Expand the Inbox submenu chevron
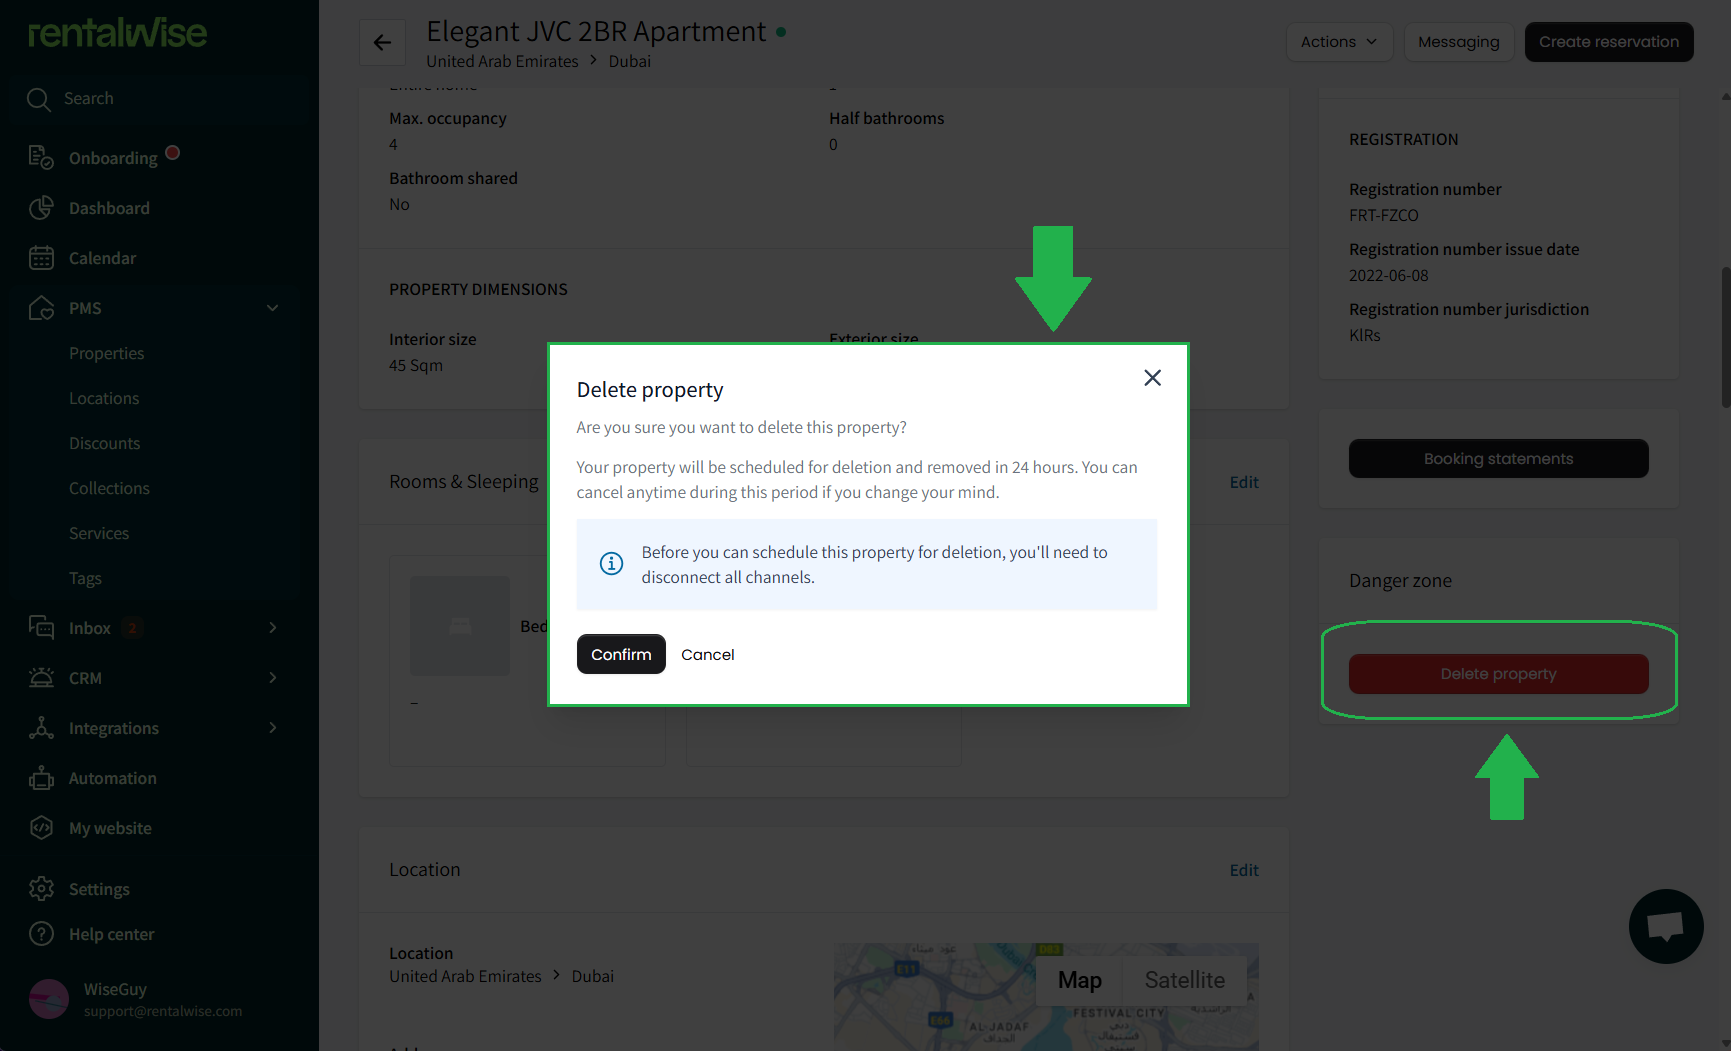 click(x=272, y=628)
